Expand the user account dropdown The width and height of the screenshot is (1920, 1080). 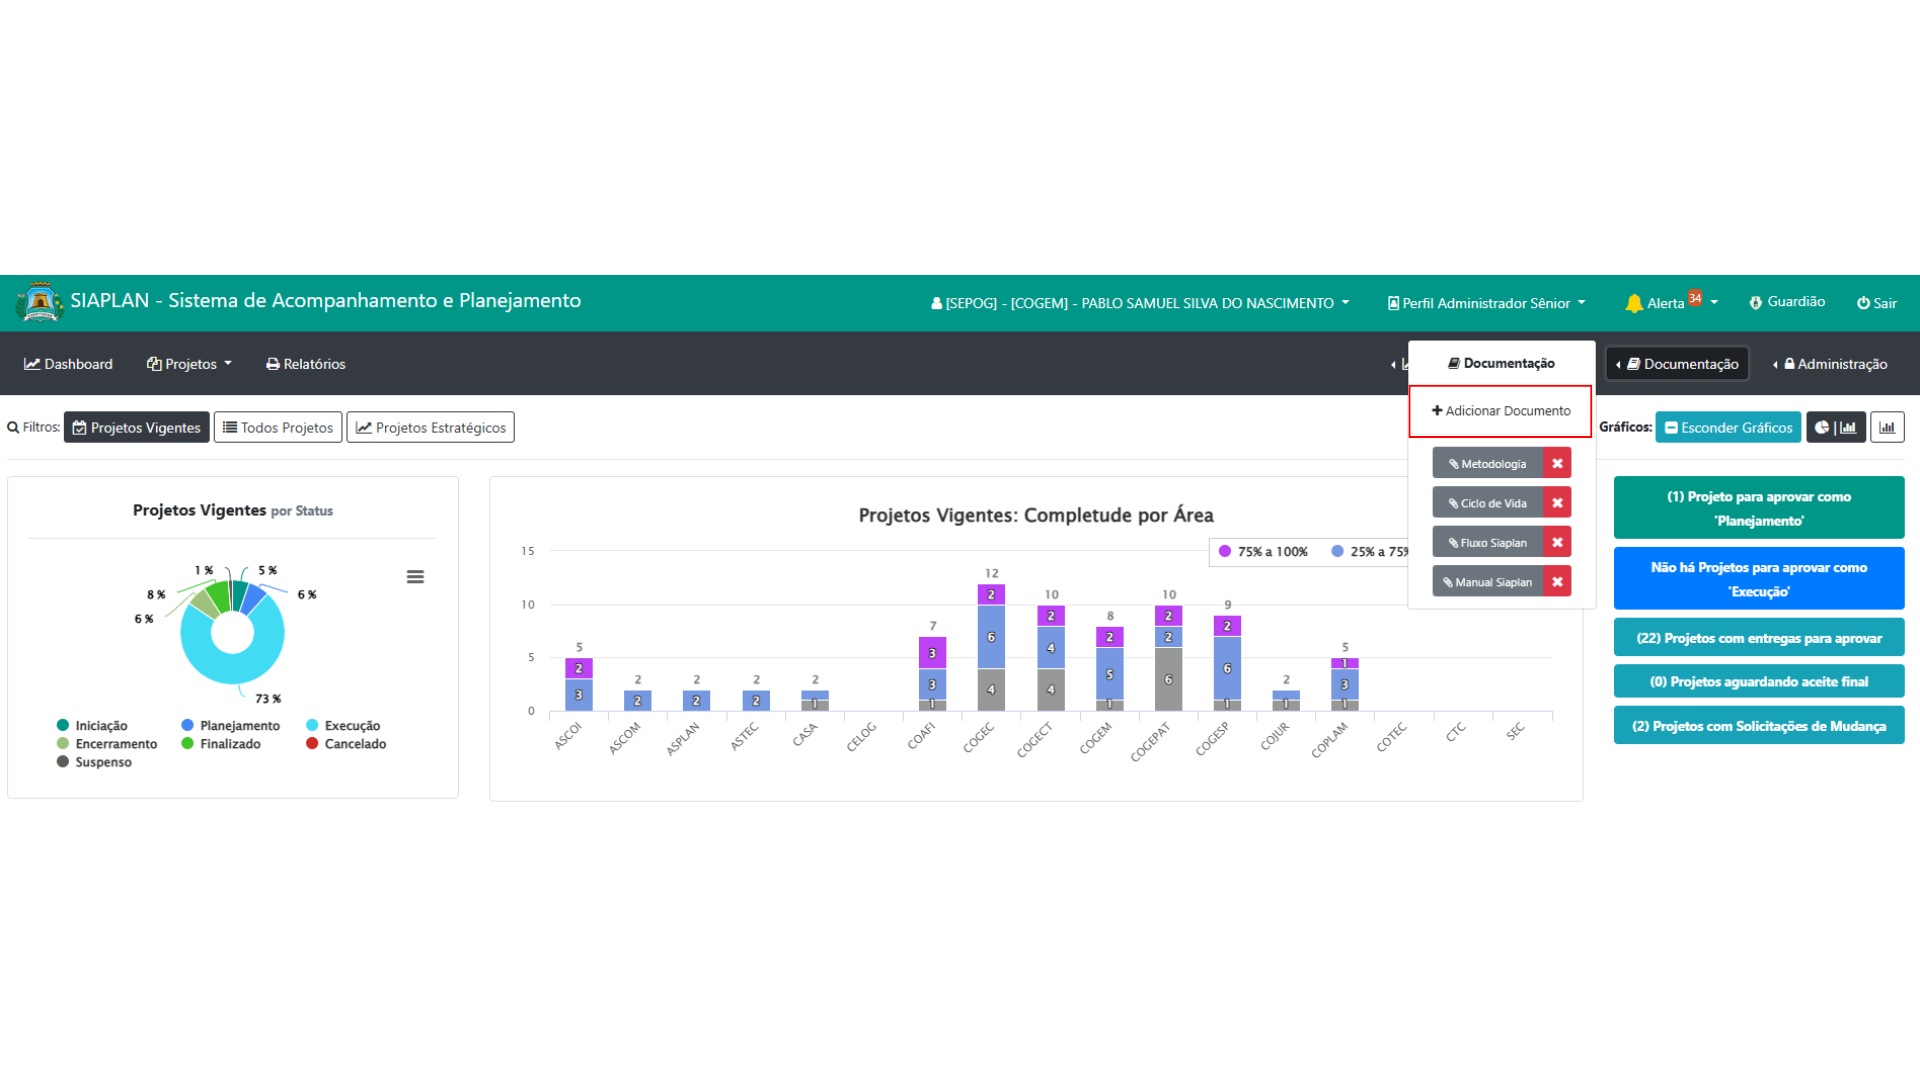(x=1140, y=303)
